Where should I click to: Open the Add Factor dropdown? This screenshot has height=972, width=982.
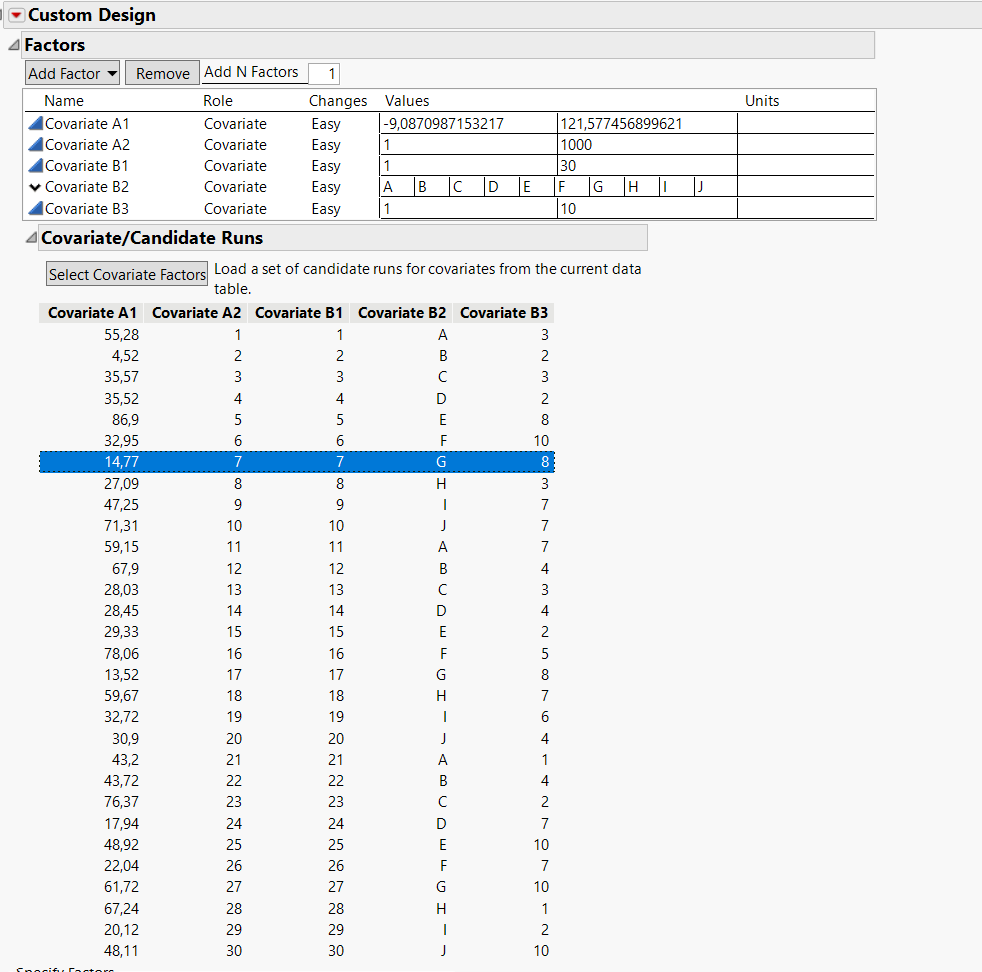(71, 72)
